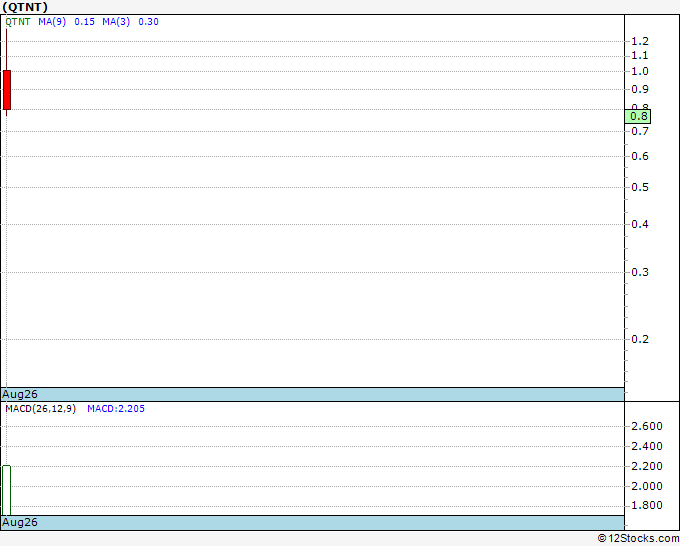This screenshot has height=546, width=680.
Task: Click the 1.1 price axis label
Action: (640, 56)
